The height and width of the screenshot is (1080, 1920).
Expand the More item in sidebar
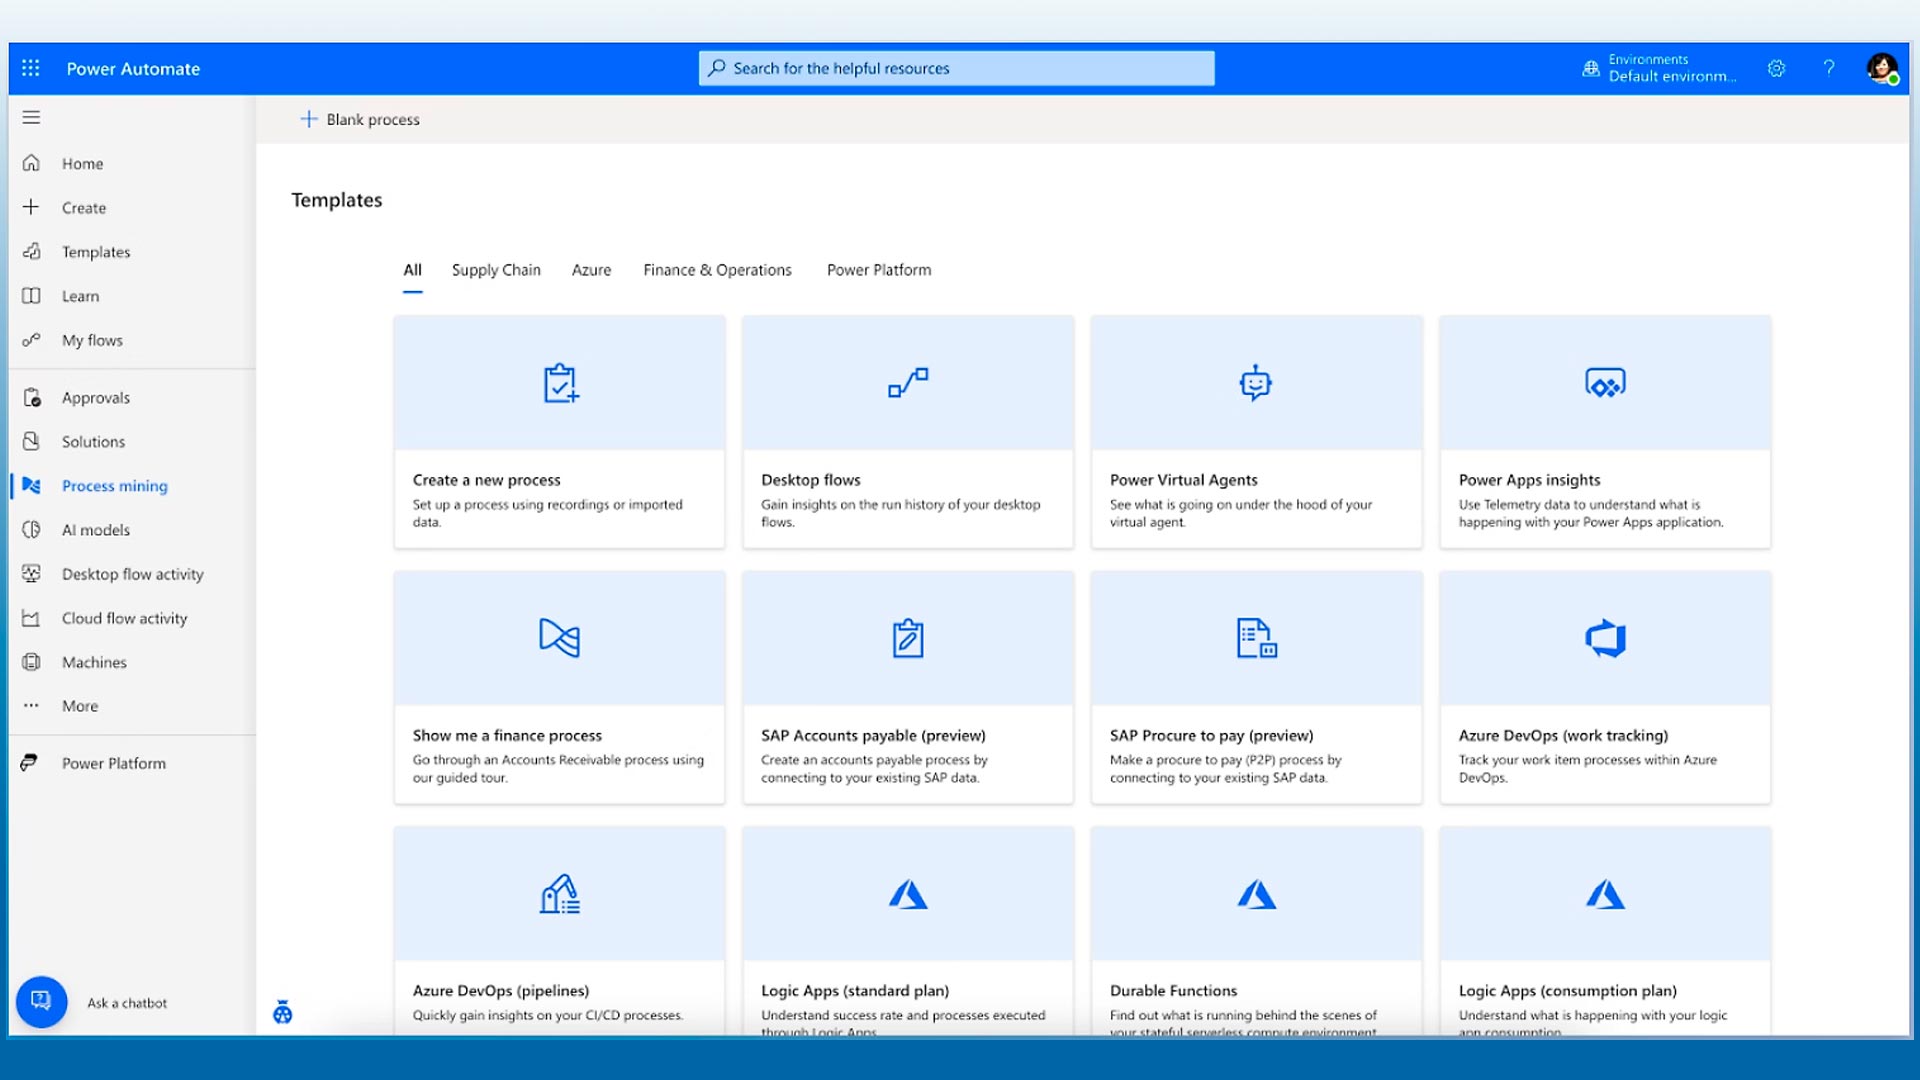(x=80, y=706)
